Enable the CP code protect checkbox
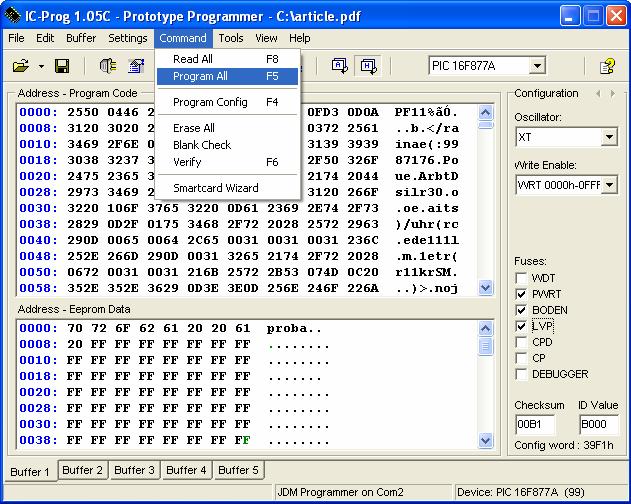The height and width of the screenshot is (504, 631). point(521,358)
